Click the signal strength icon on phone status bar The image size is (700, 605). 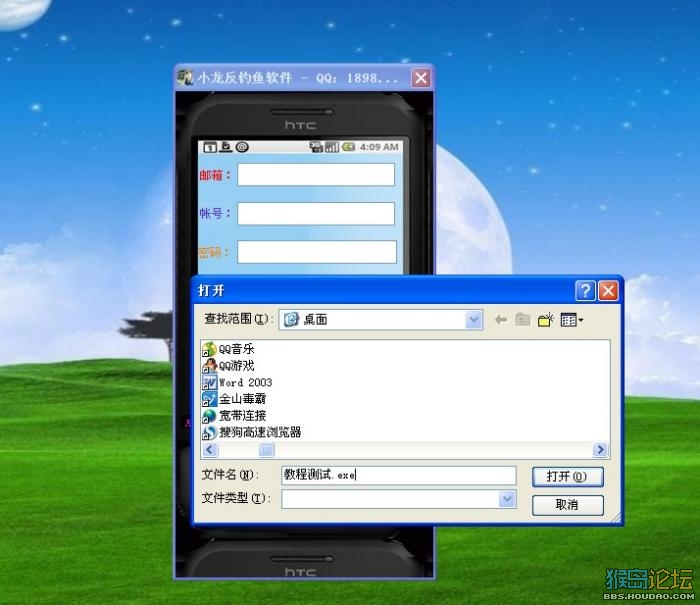(332, 147)
